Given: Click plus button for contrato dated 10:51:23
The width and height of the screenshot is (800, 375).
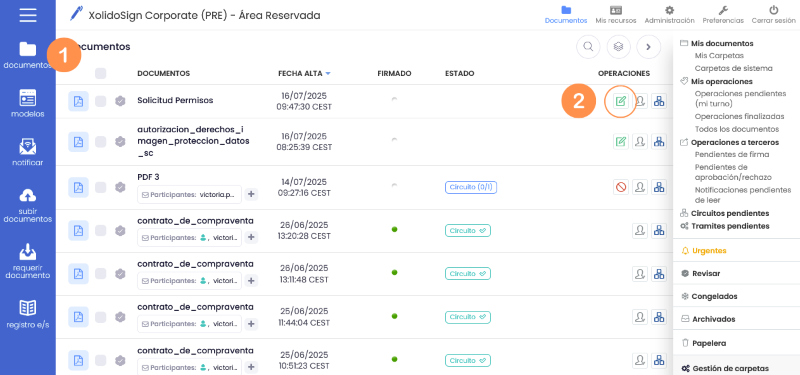Looking at the screenshot, I should coord(251,367).
